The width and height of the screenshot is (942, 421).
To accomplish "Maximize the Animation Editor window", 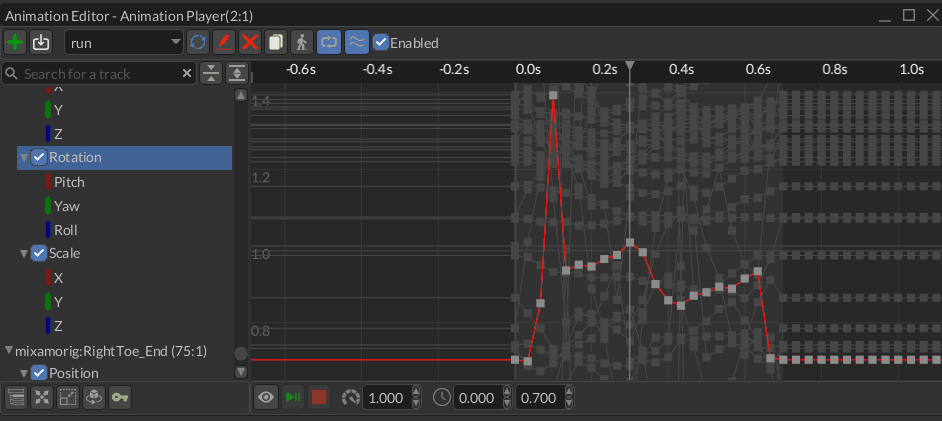I will tap(909, 14).
